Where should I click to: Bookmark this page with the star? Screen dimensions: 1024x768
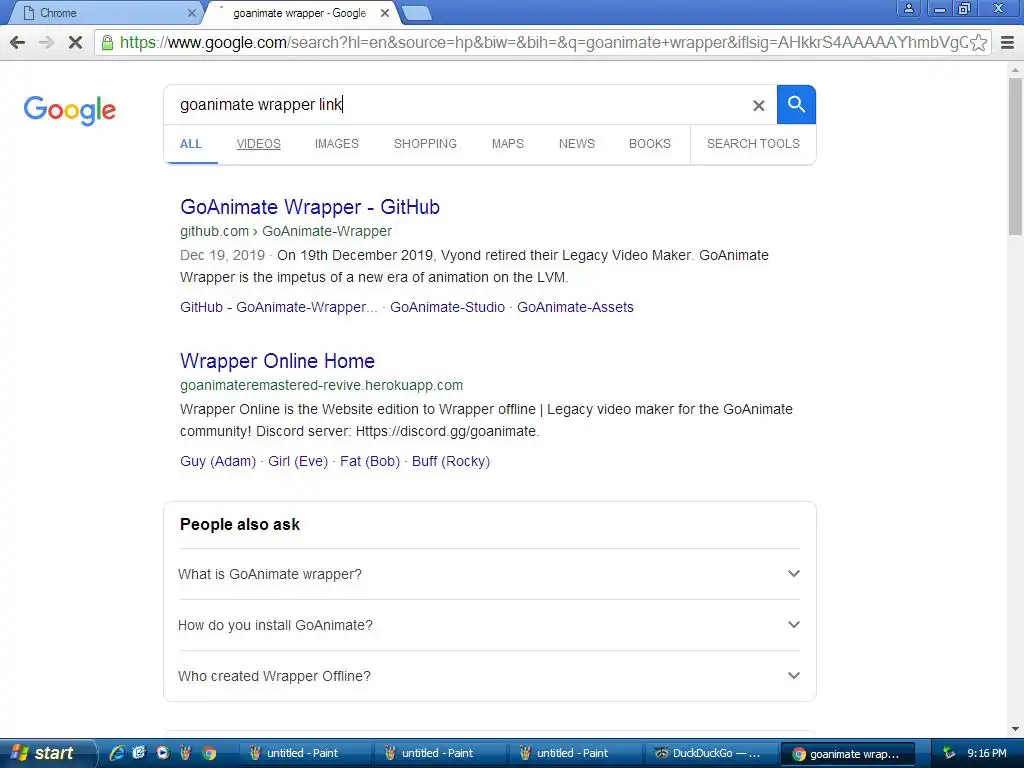coord(978,43)
